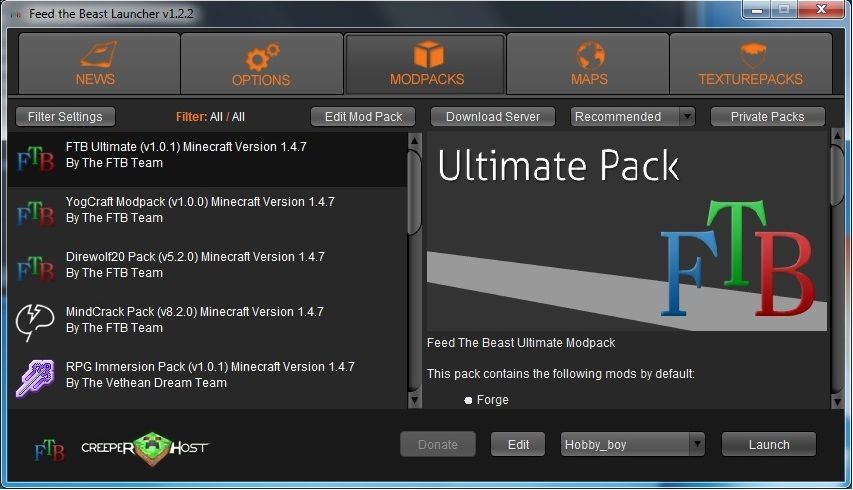
Task: Close the Feed the Beast Launcher
Action: (x=821, y=9)
